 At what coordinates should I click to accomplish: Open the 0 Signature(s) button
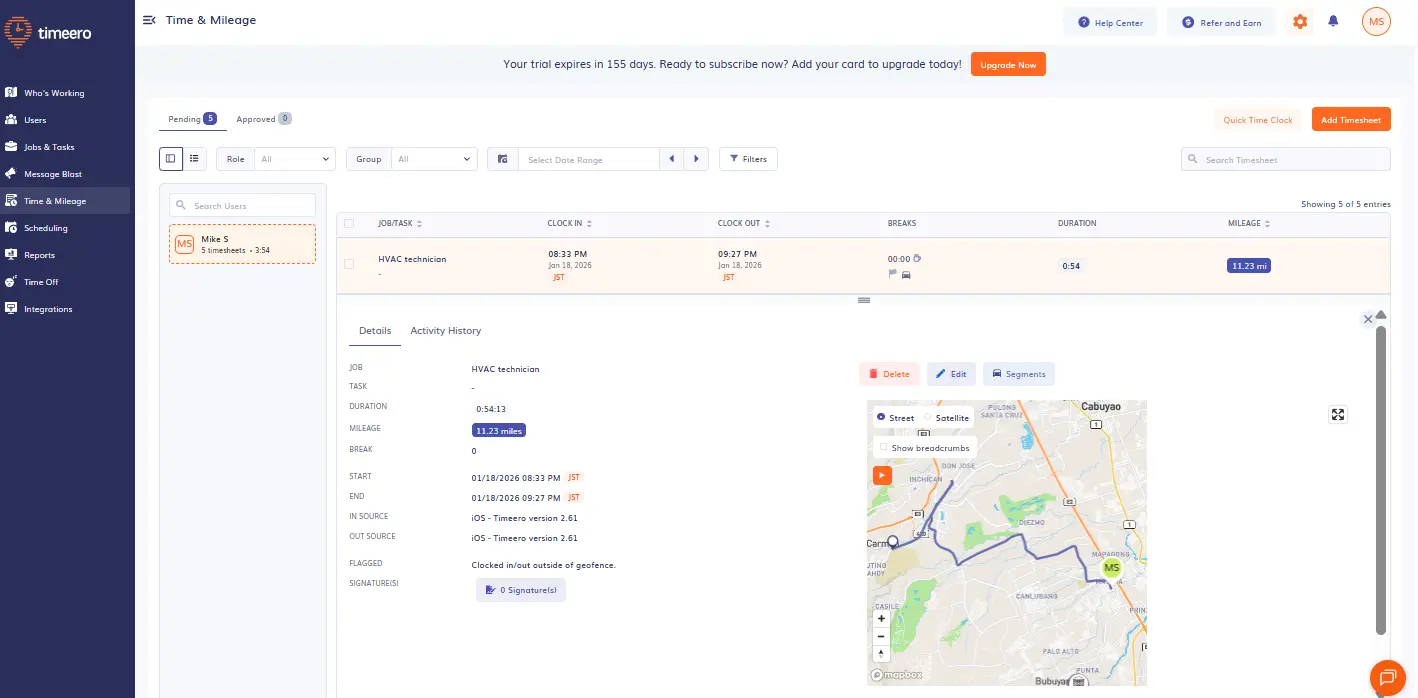point(521,591)
